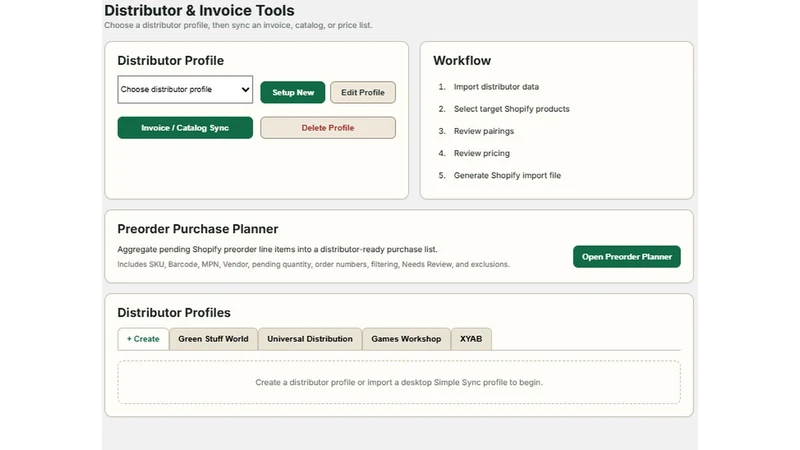Image resolution: width=800 pixels, height=450 pixels.
Task: Open the Choose distributor profile dropdown
Action: (x=185, y=89)
